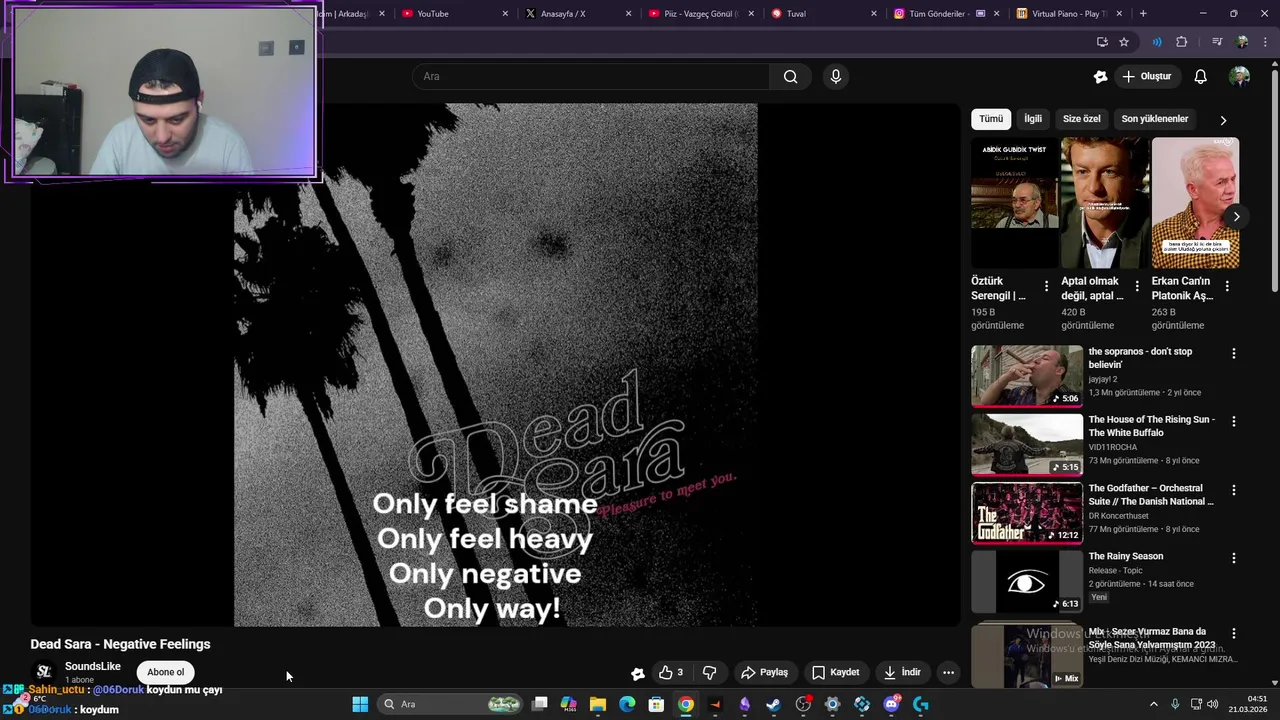1280x720 pixels.
Task: Open the Chrome profile avatar in toolbar
Action: pyautogui.click(x=1242, y=42)
